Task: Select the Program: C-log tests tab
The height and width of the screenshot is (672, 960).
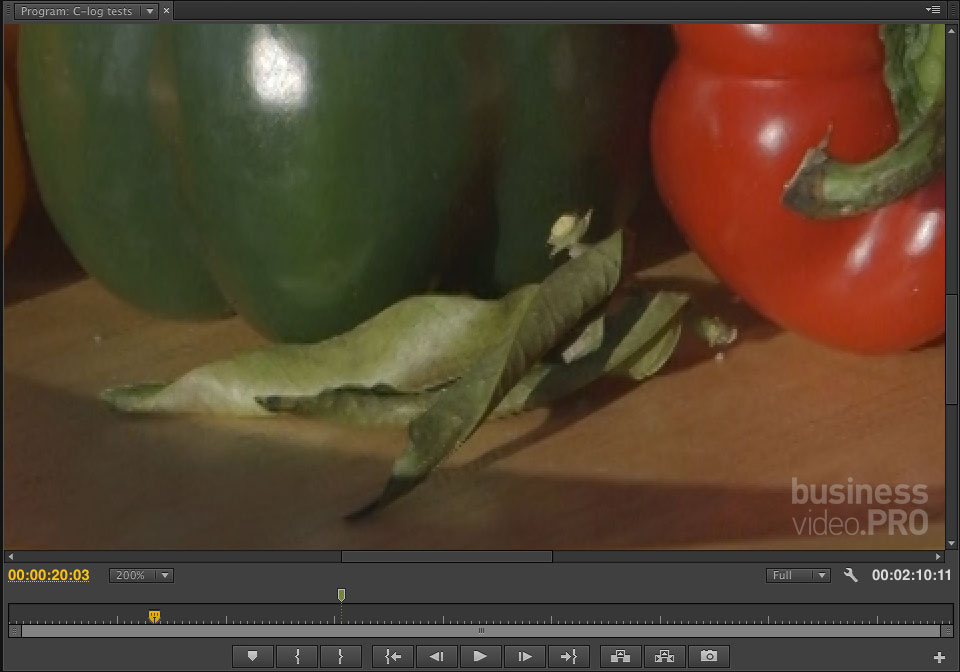Action: tap(77, 11)
